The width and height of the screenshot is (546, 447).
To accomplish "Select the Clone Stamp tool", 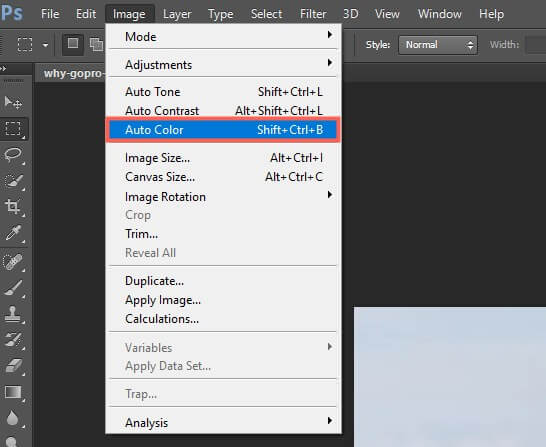I will 13,314.
